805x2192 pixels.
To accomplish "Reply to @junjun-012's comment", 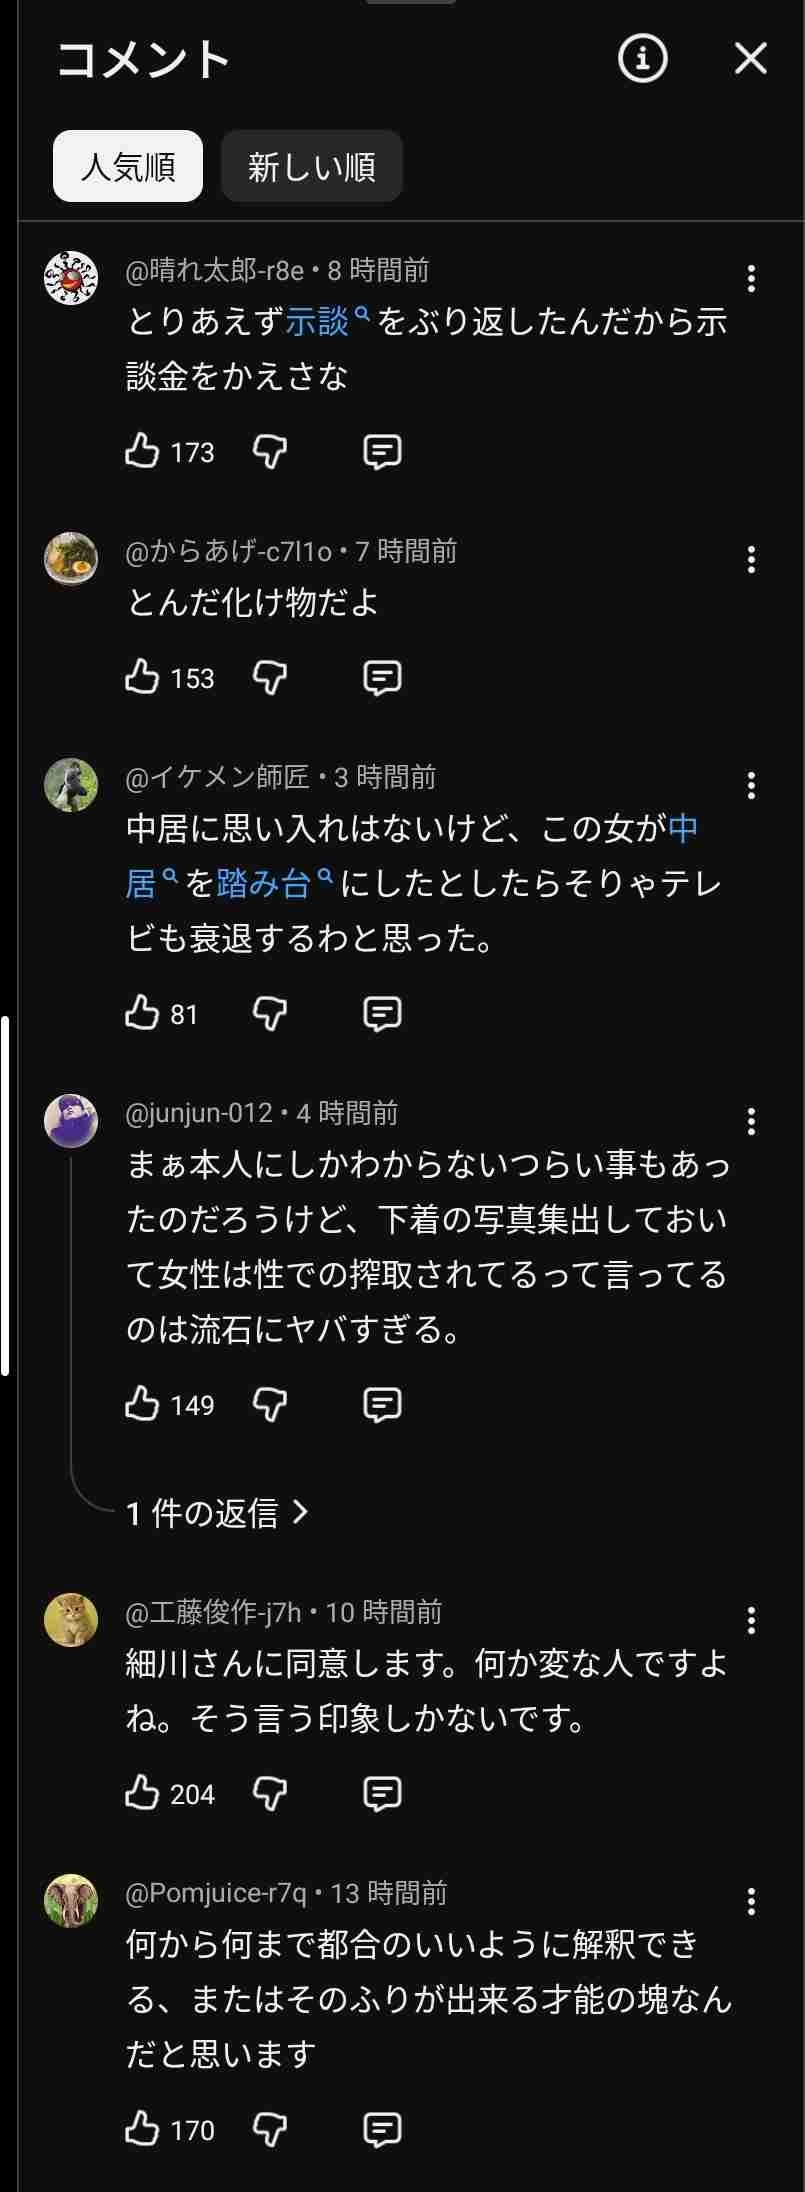I will click(381, 1405).
